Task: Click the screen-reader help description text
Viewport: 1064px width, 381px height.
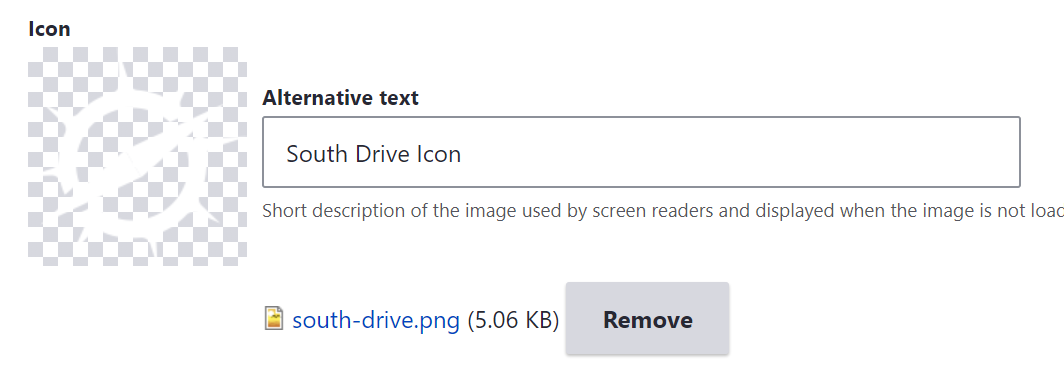Action: 663,211
